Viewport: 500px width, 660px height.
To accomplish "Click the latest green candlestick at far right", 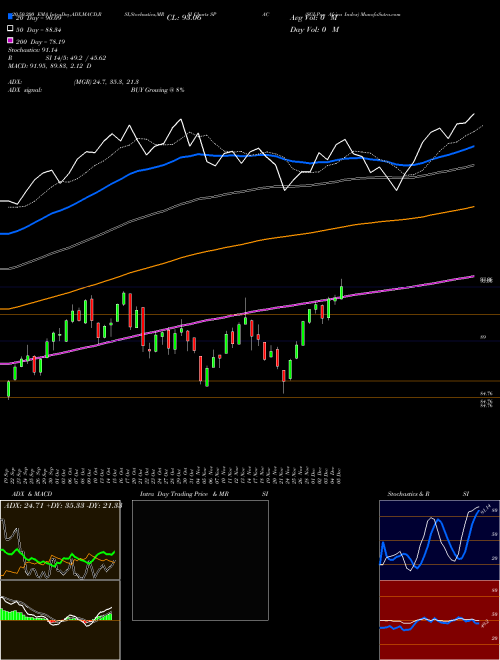I will [x=341, y=292].
